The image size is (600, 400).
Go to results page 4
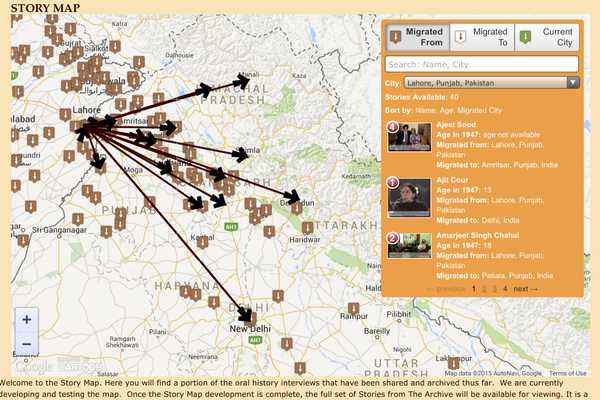505,289
